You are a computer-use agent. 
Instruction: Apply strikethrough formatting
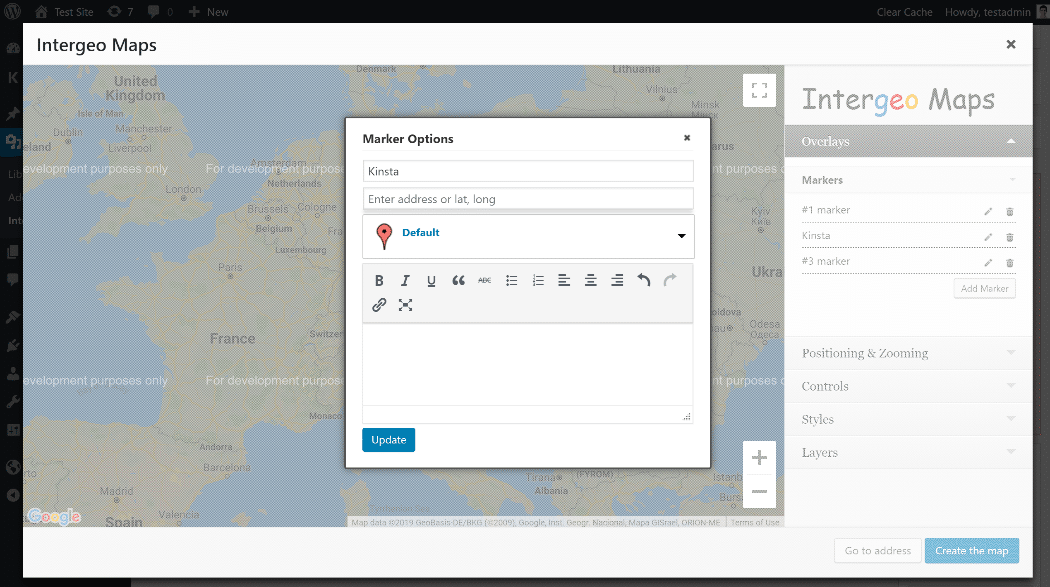484,280
